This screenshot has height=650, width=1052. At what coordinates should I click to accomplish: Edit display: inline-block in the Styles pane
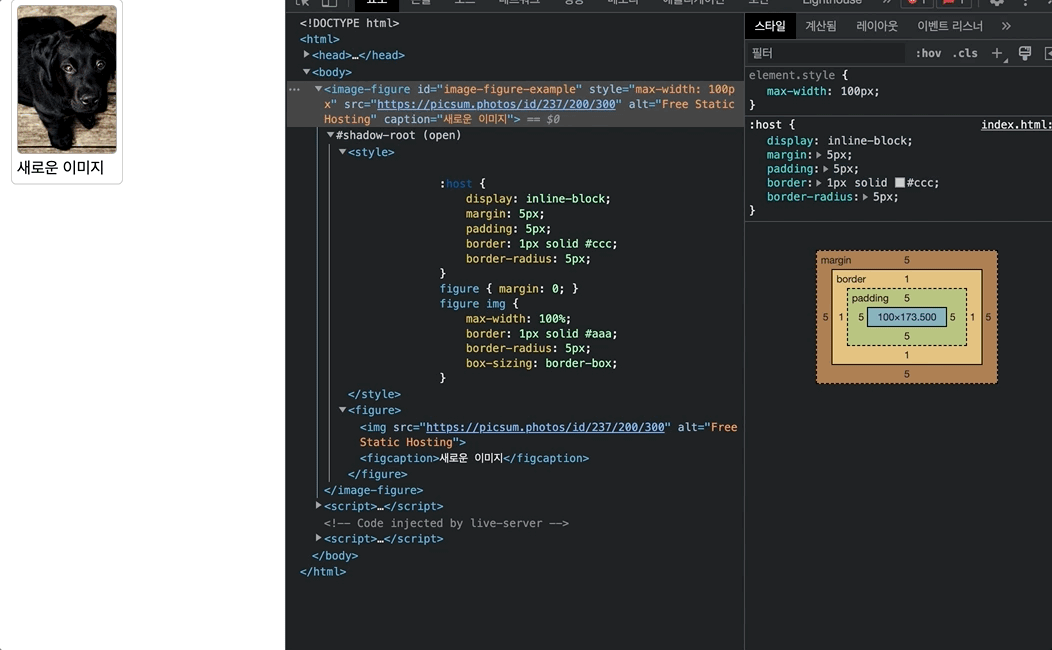[839, 141]
